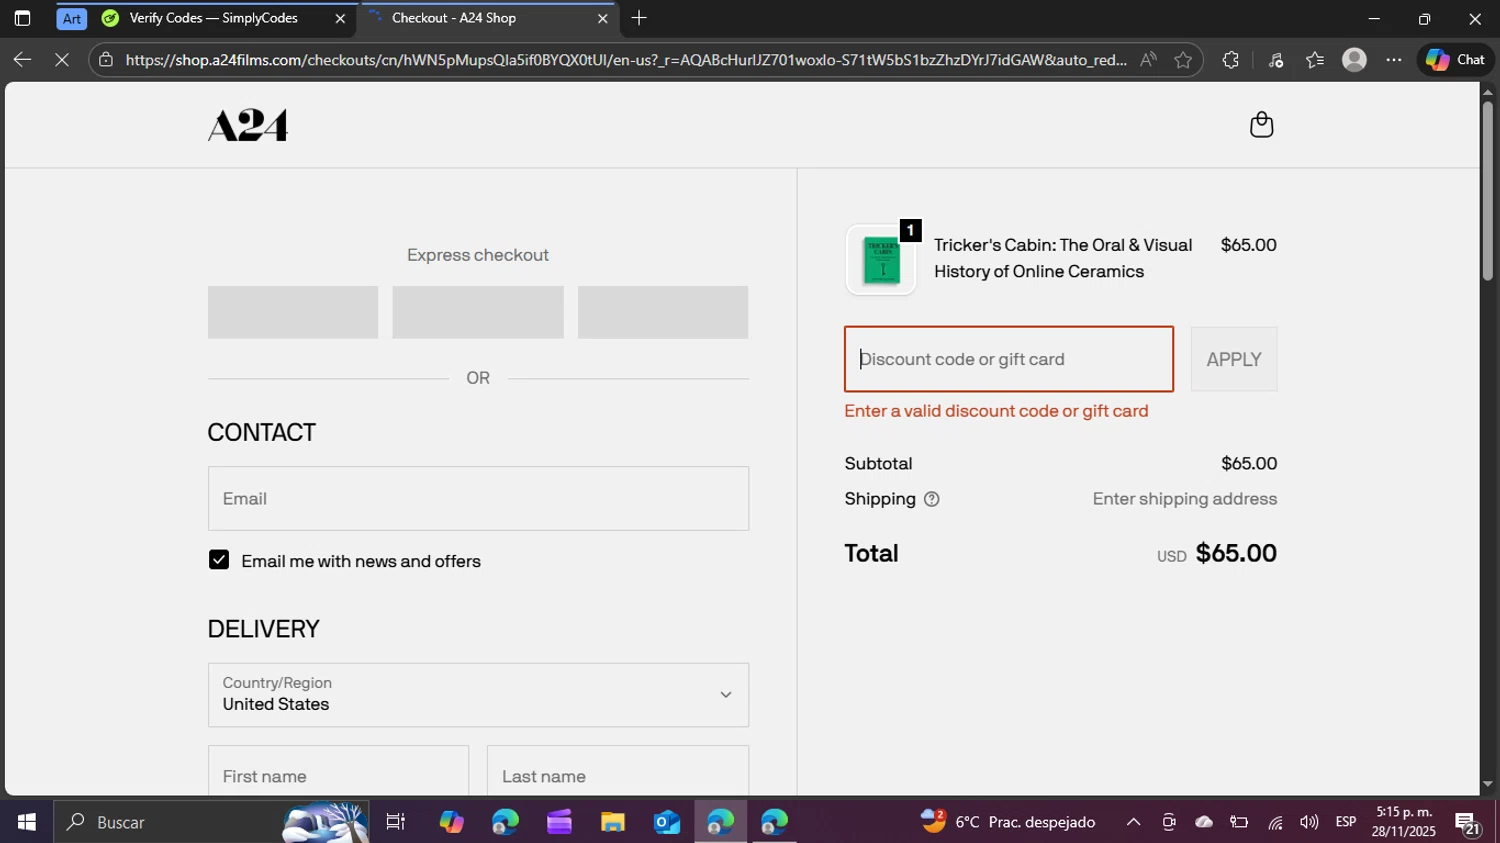The width and height of the screenshot is (1500, 843).
Task: Click the page vertical scrollbar thumb
Action: pos(1487,190)
